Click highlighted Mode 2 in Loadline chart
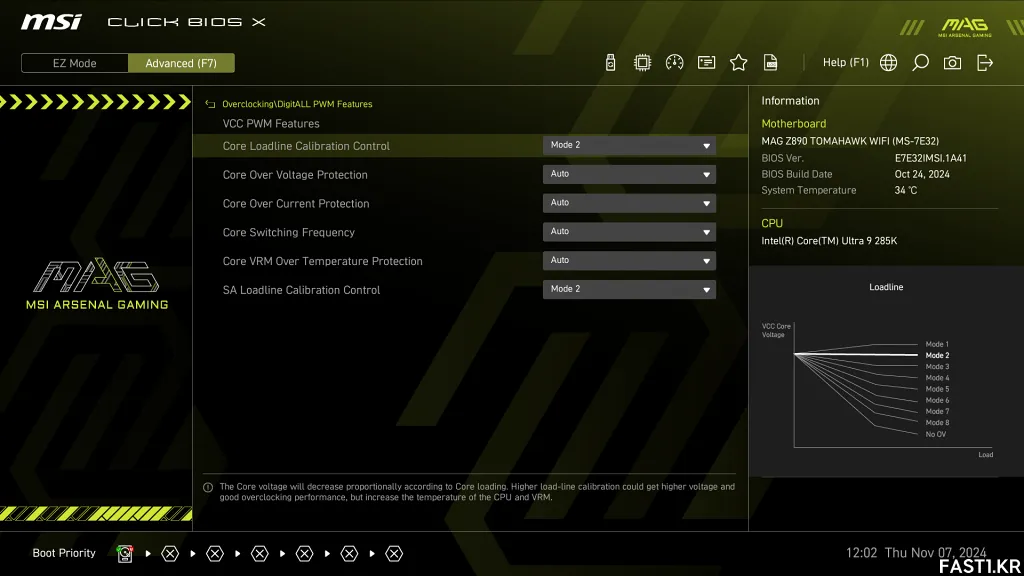This screenshot has height=576, width=1024. point(937,355)
